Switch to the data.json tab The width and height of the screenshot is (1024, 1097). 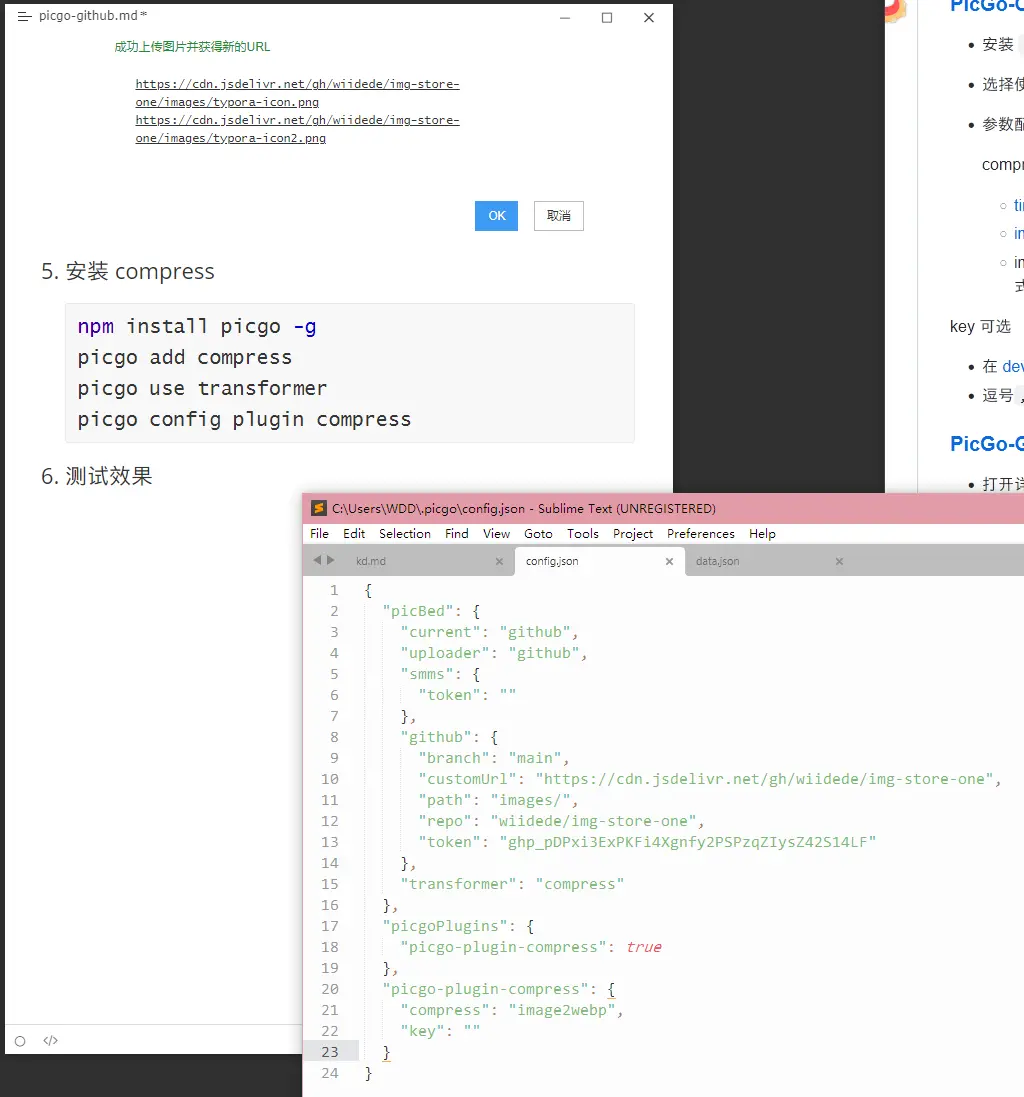718,561
